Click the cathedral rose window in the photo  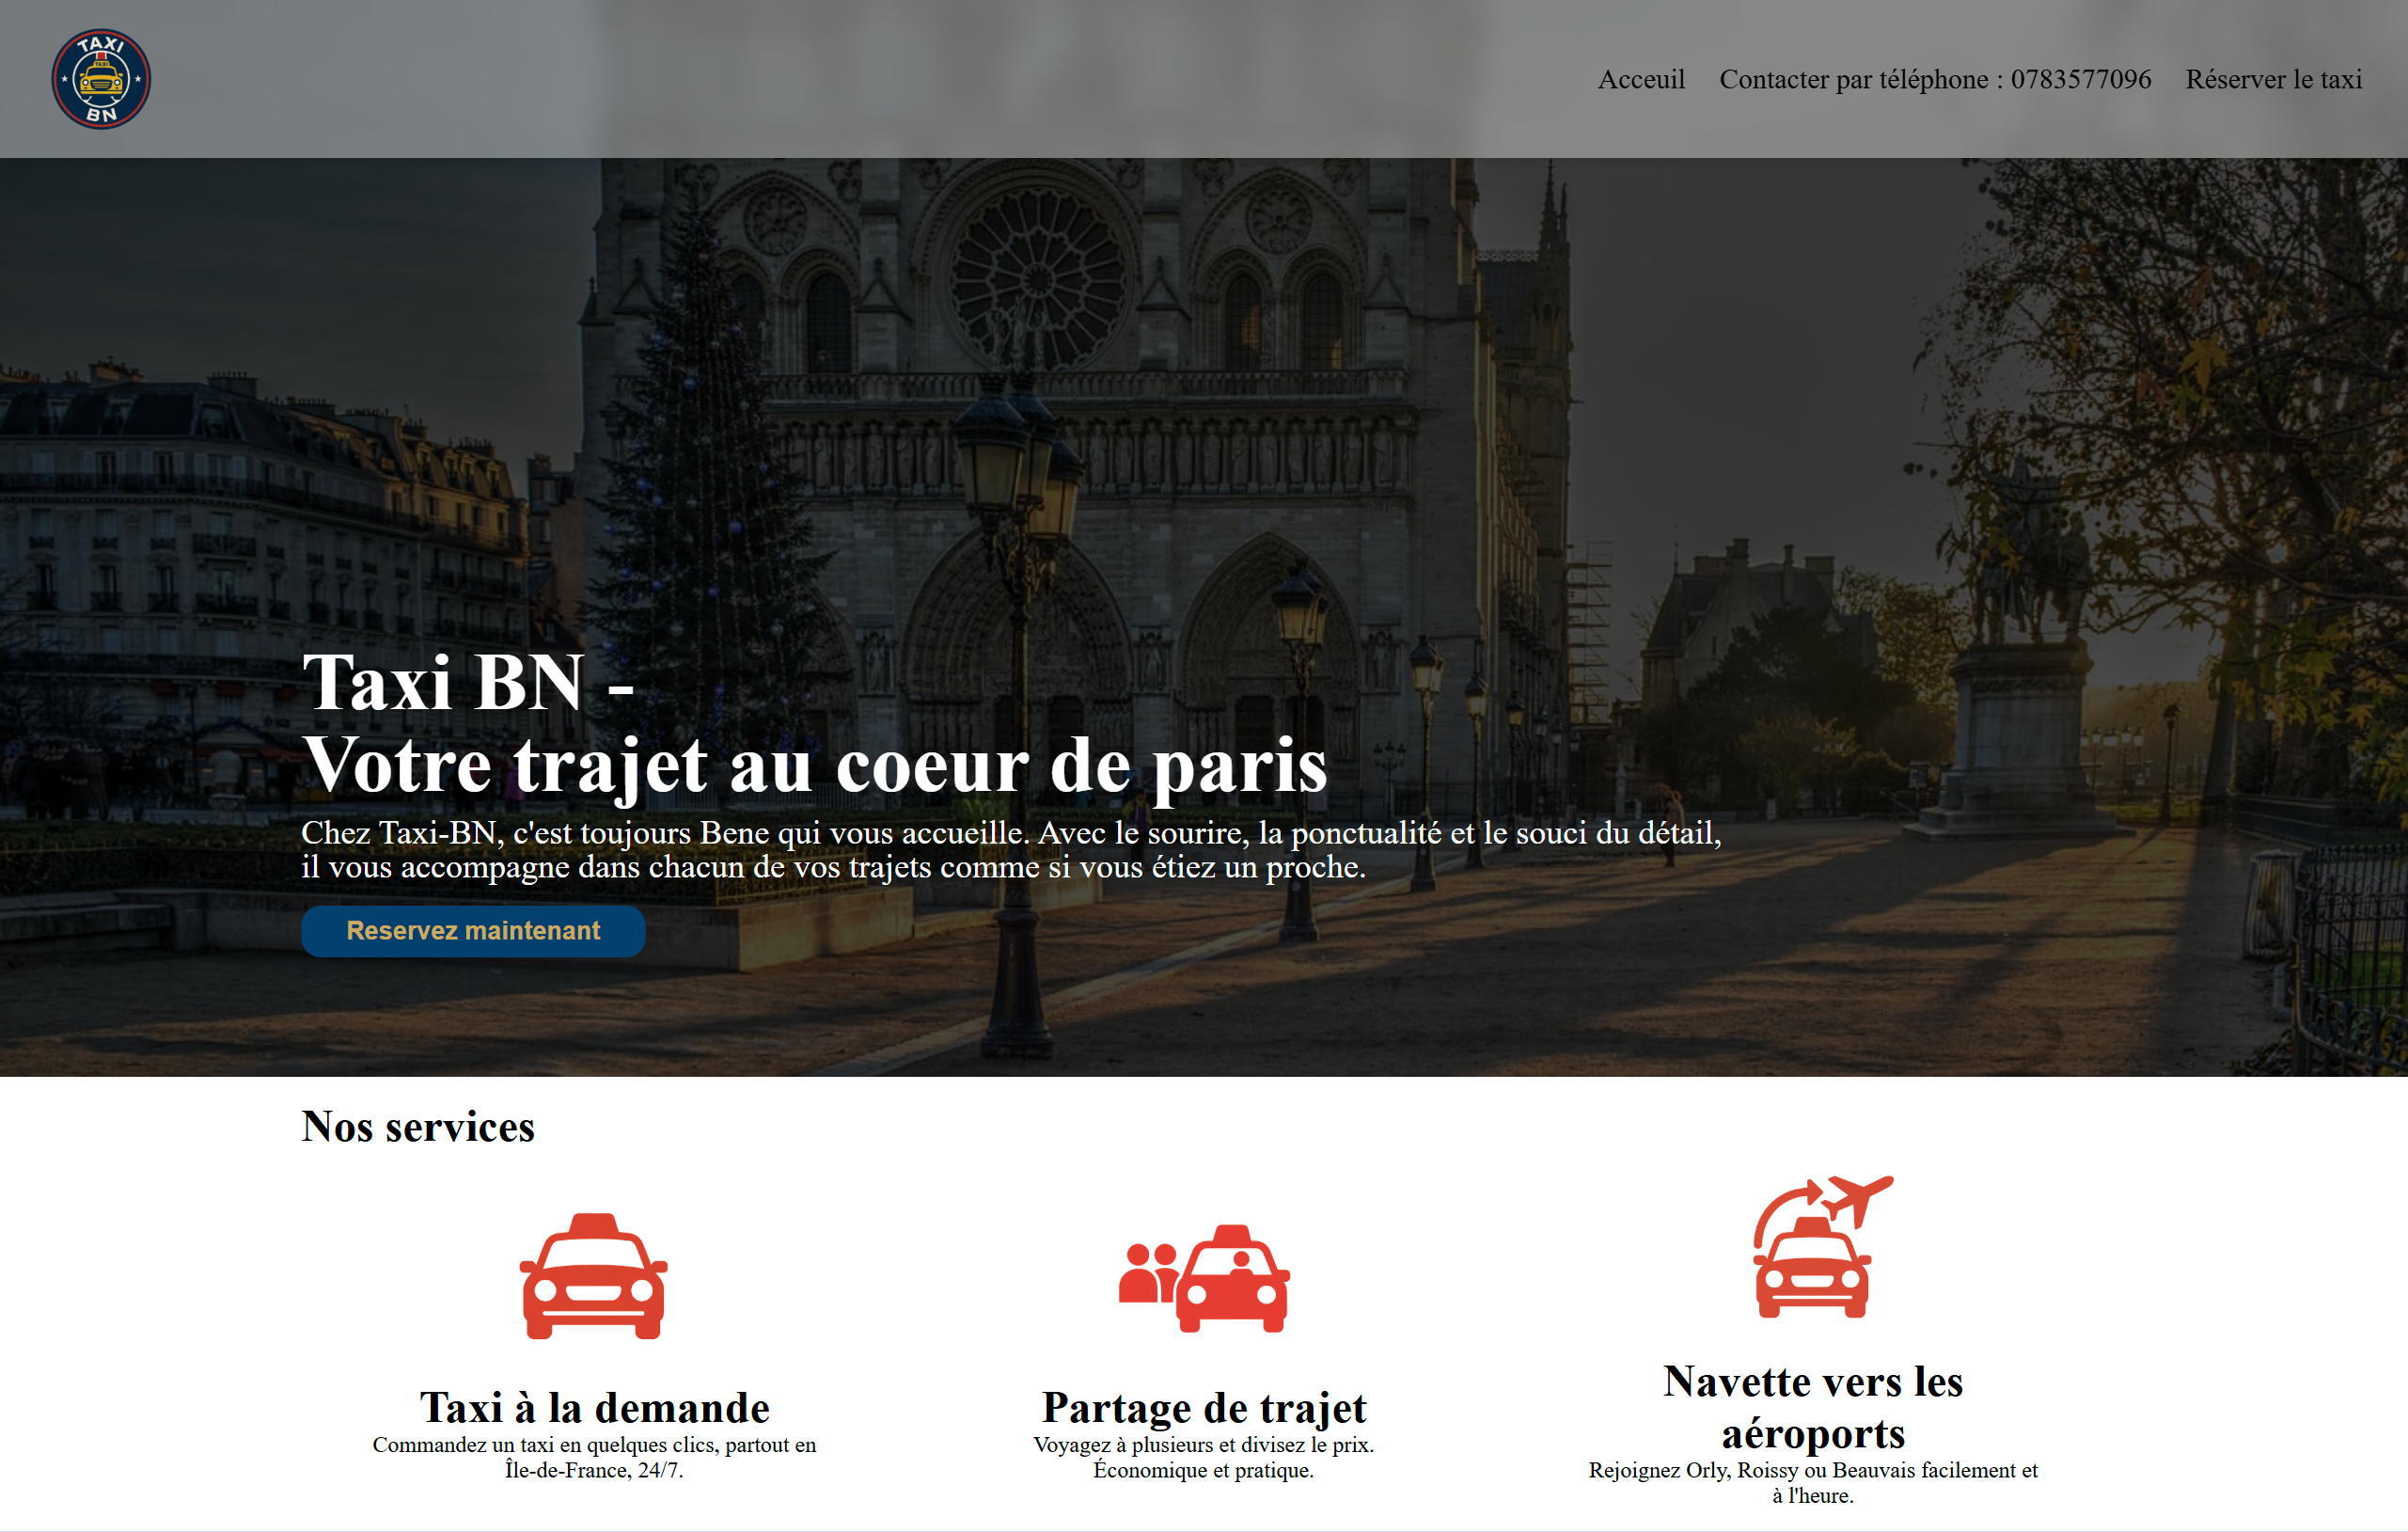[1037, 278]
